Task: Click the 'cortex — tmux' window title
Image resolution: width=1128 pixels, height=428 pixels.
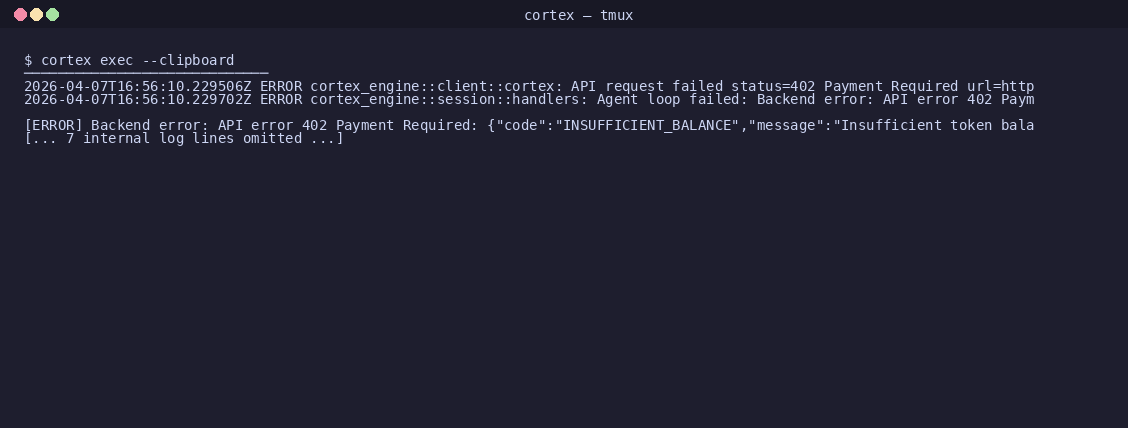Action: tap(578, 15)
